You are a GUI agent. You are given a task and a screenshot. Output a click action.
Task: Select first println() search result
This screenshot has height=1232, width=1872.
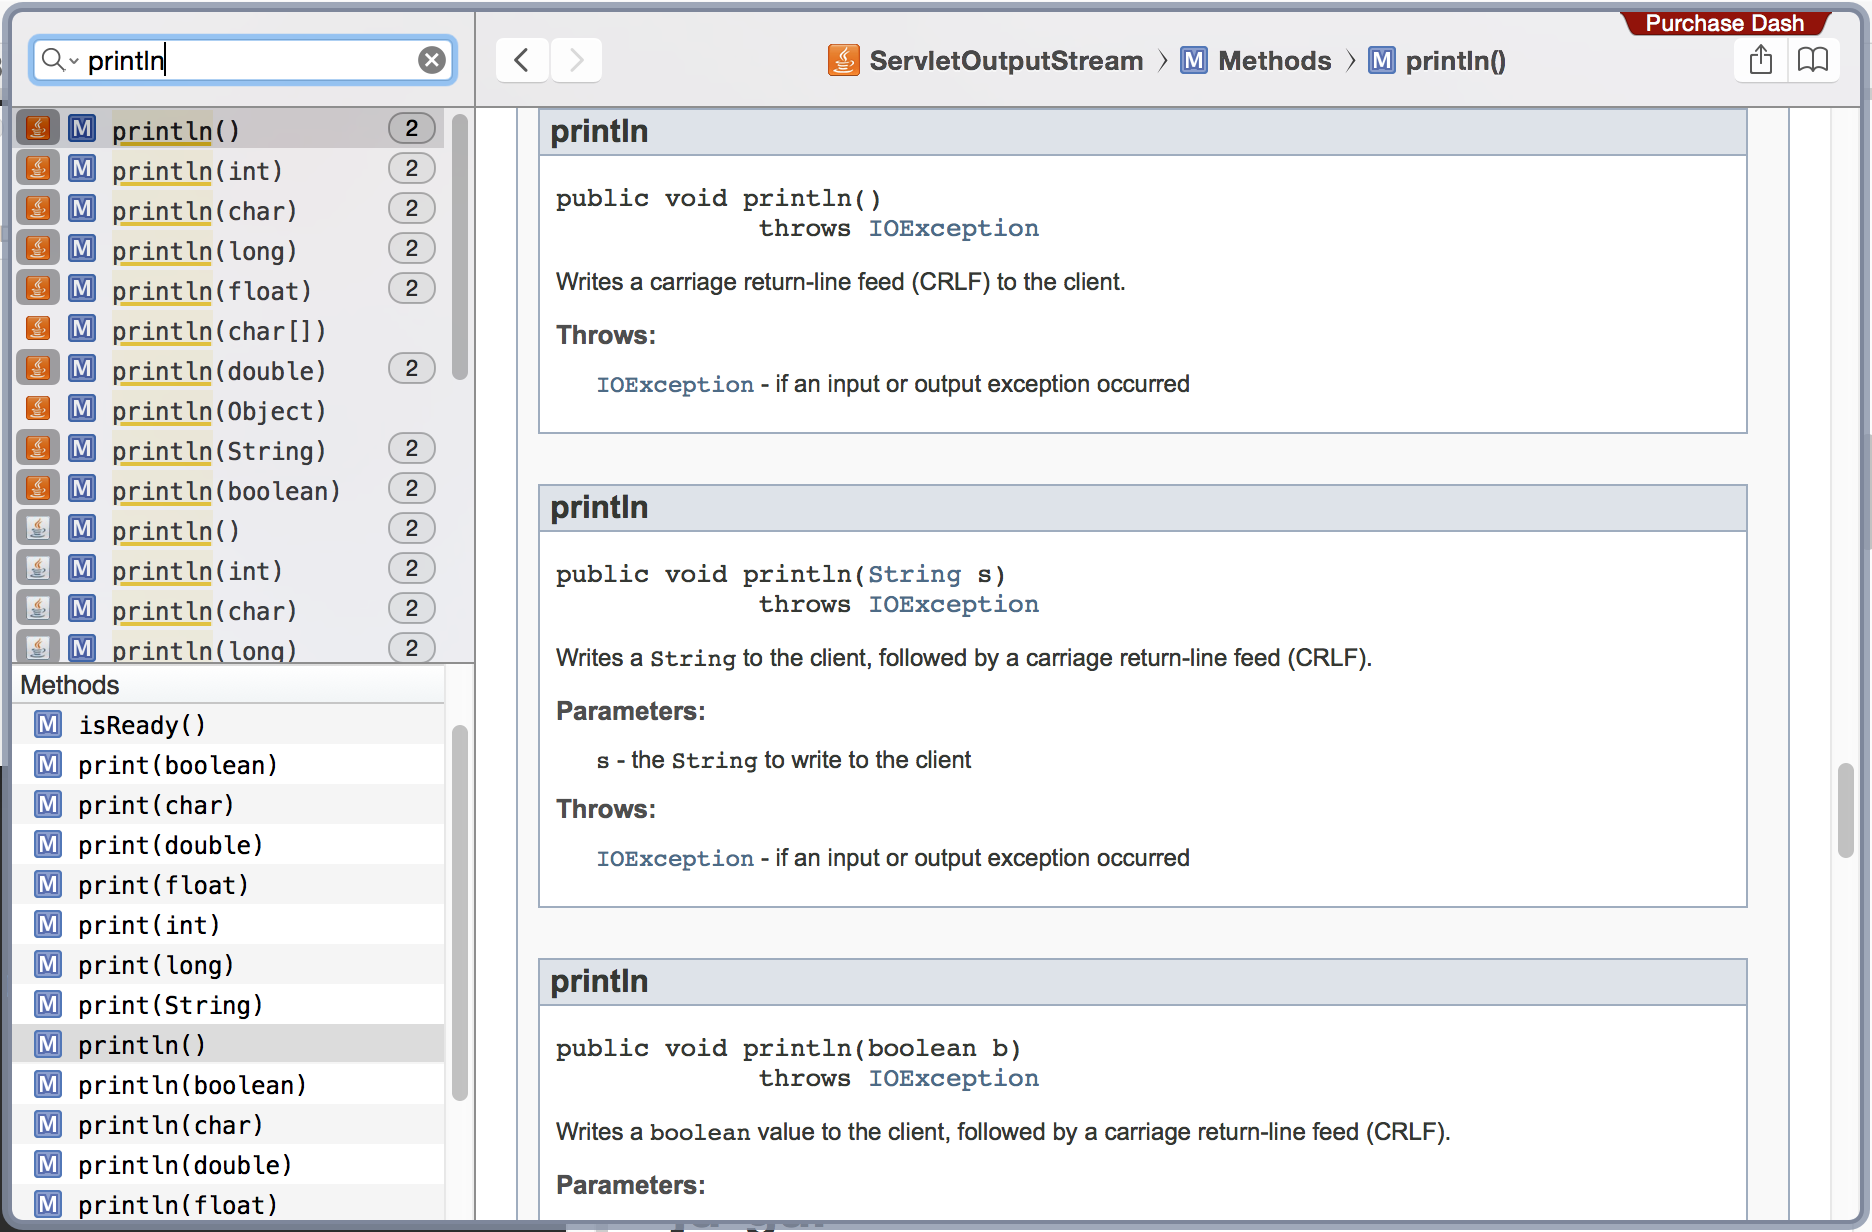pos(230,130)
